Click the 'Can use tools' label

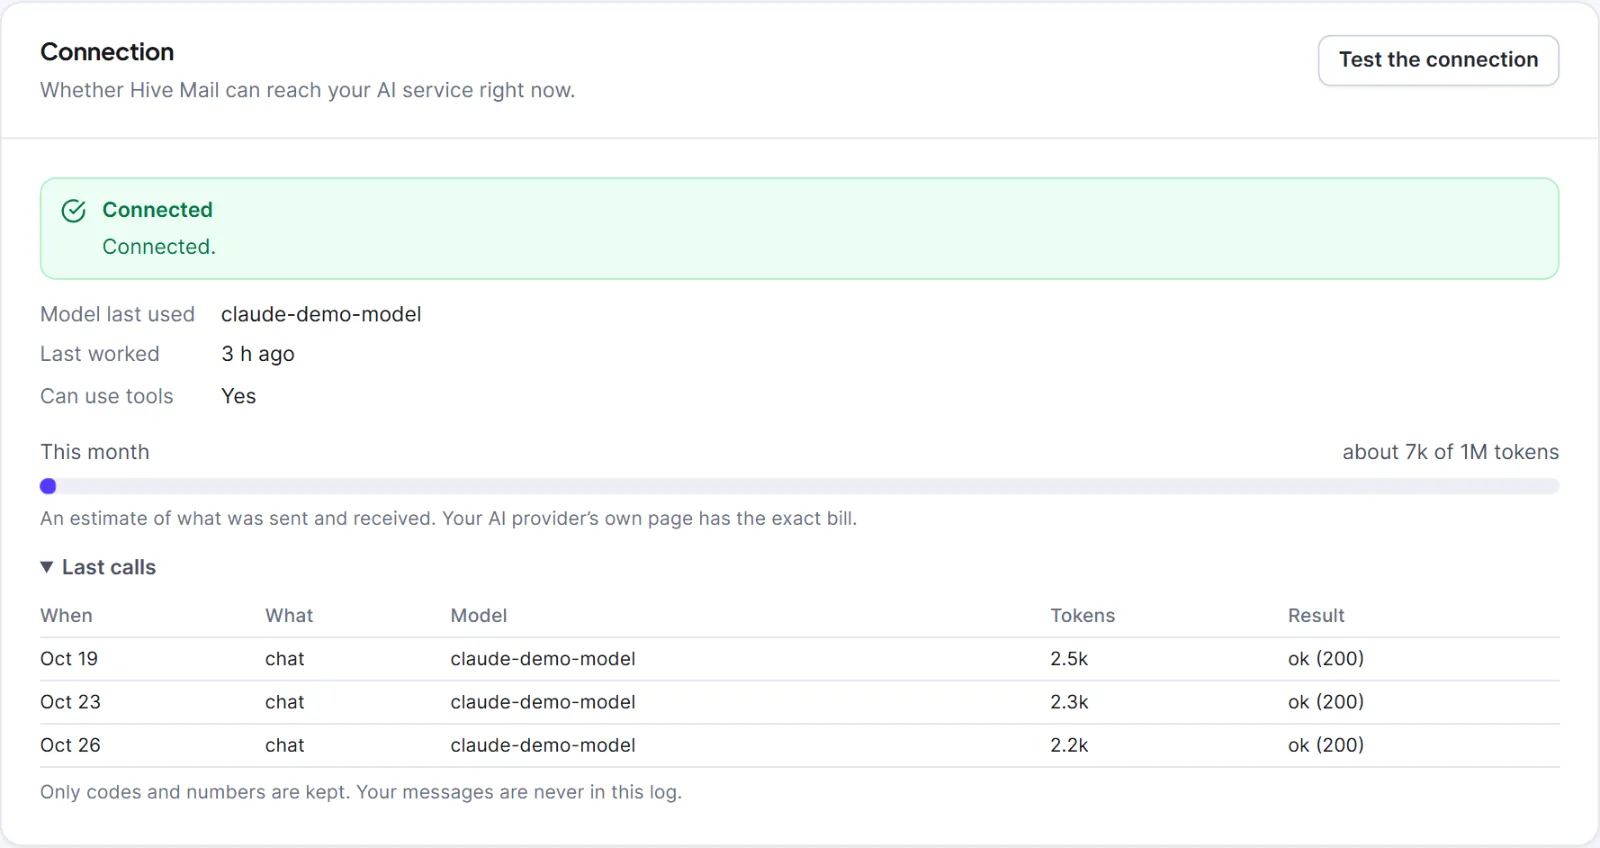(107, 396)
